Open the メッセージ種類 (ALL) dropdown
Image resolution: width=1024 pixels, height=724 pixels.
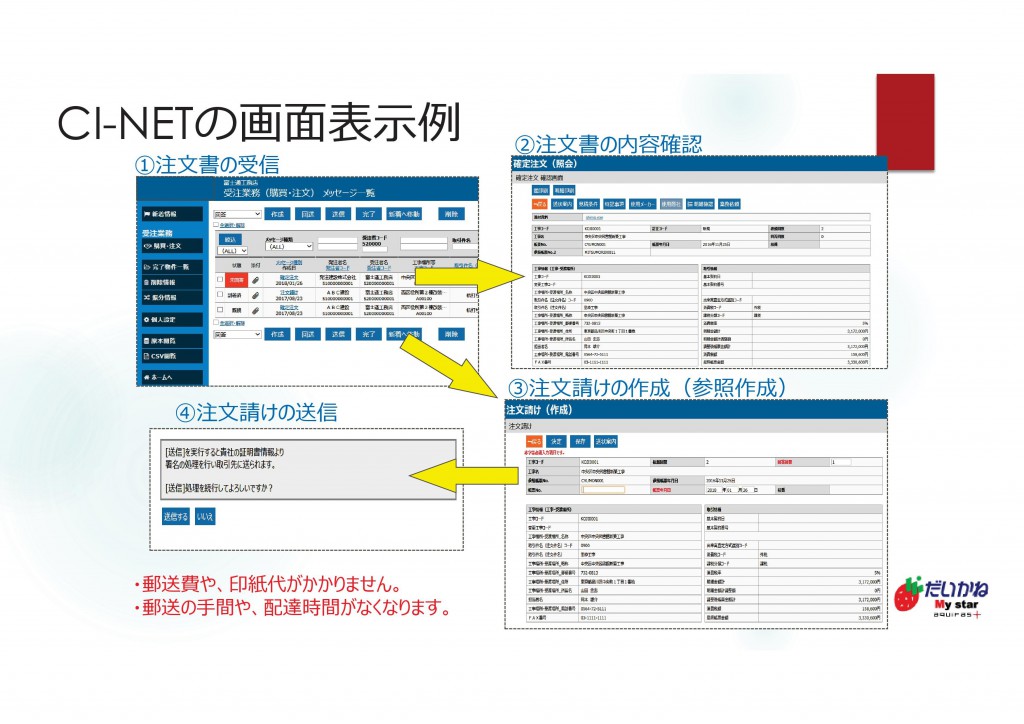(x=289, y=247)
